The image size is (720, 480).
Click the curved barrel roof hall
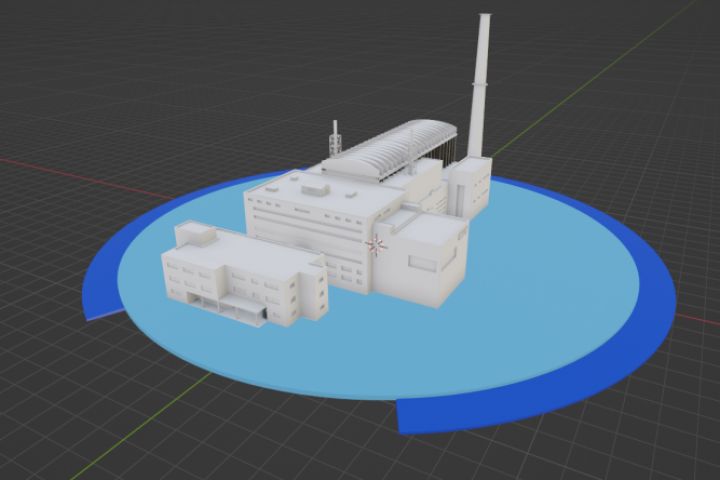390,151
